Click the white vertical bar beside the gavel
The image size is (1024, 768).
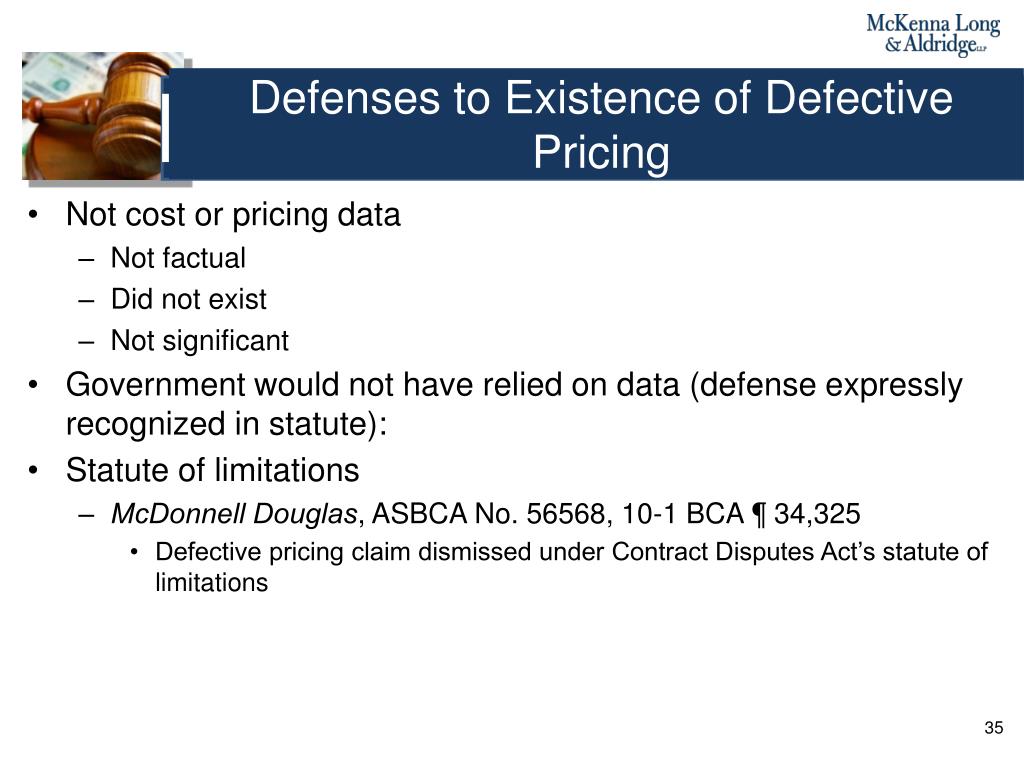point(165,127)
